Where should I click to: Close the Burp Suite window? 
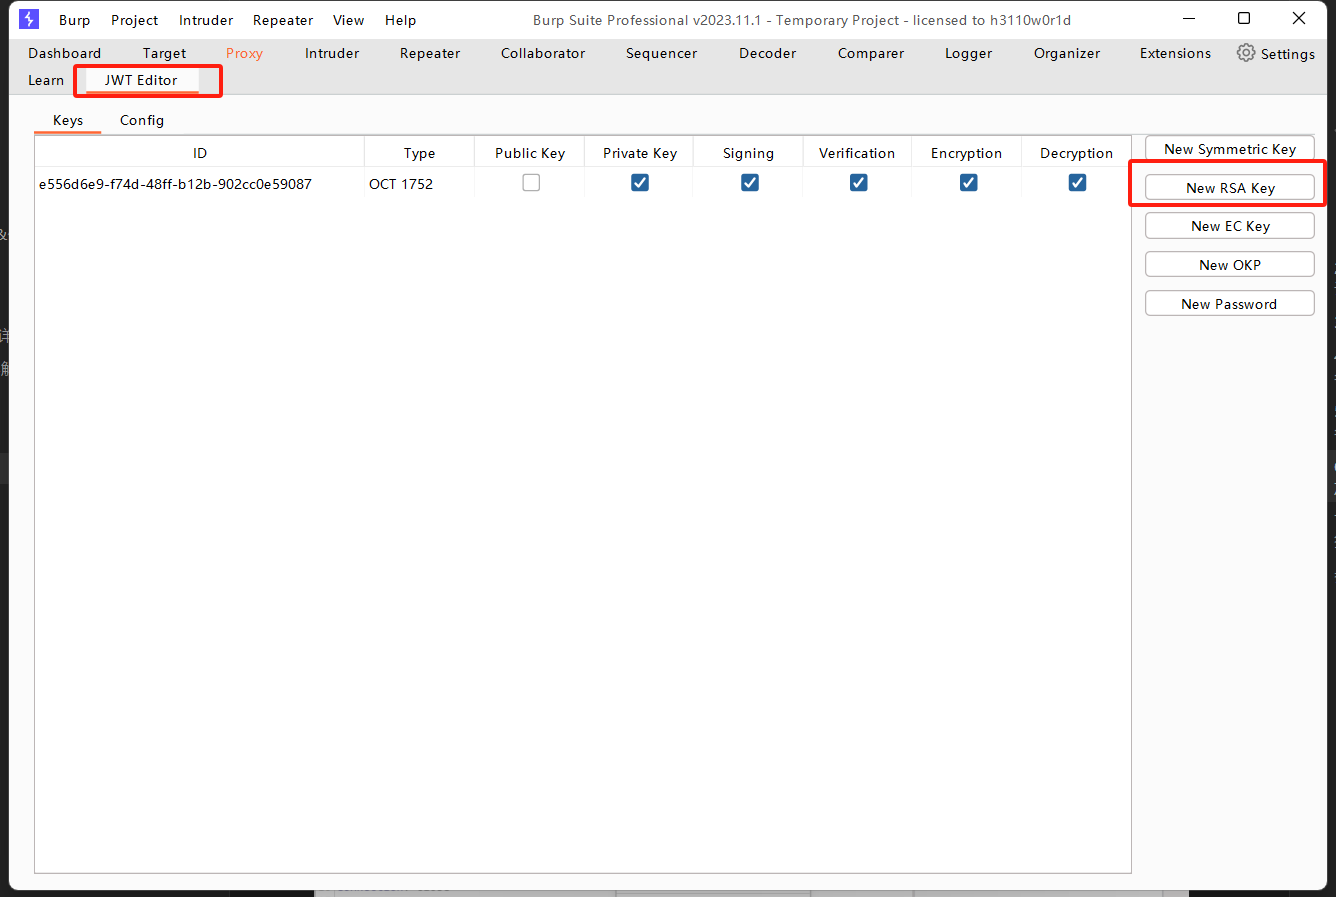tap(1299, 18)
